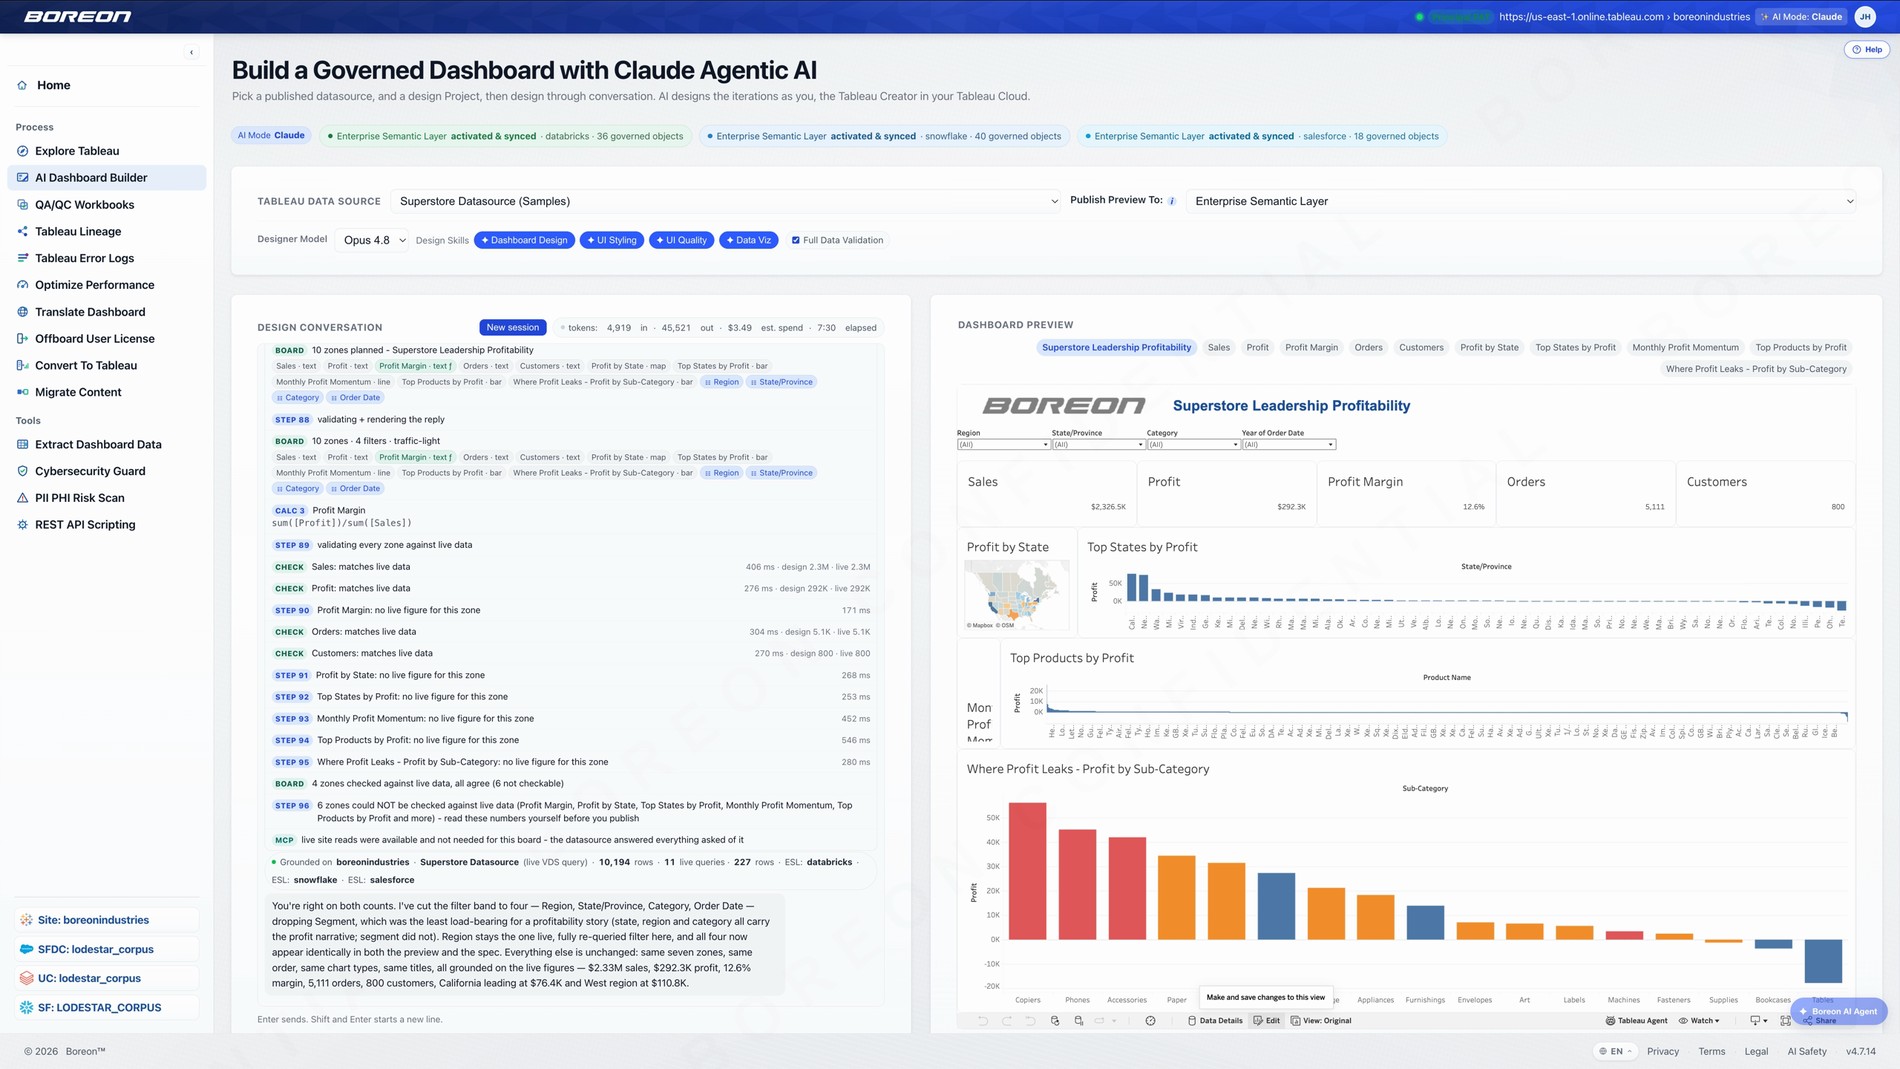Open PII PHI Risk Scan warning icon

tap(22, 498)
